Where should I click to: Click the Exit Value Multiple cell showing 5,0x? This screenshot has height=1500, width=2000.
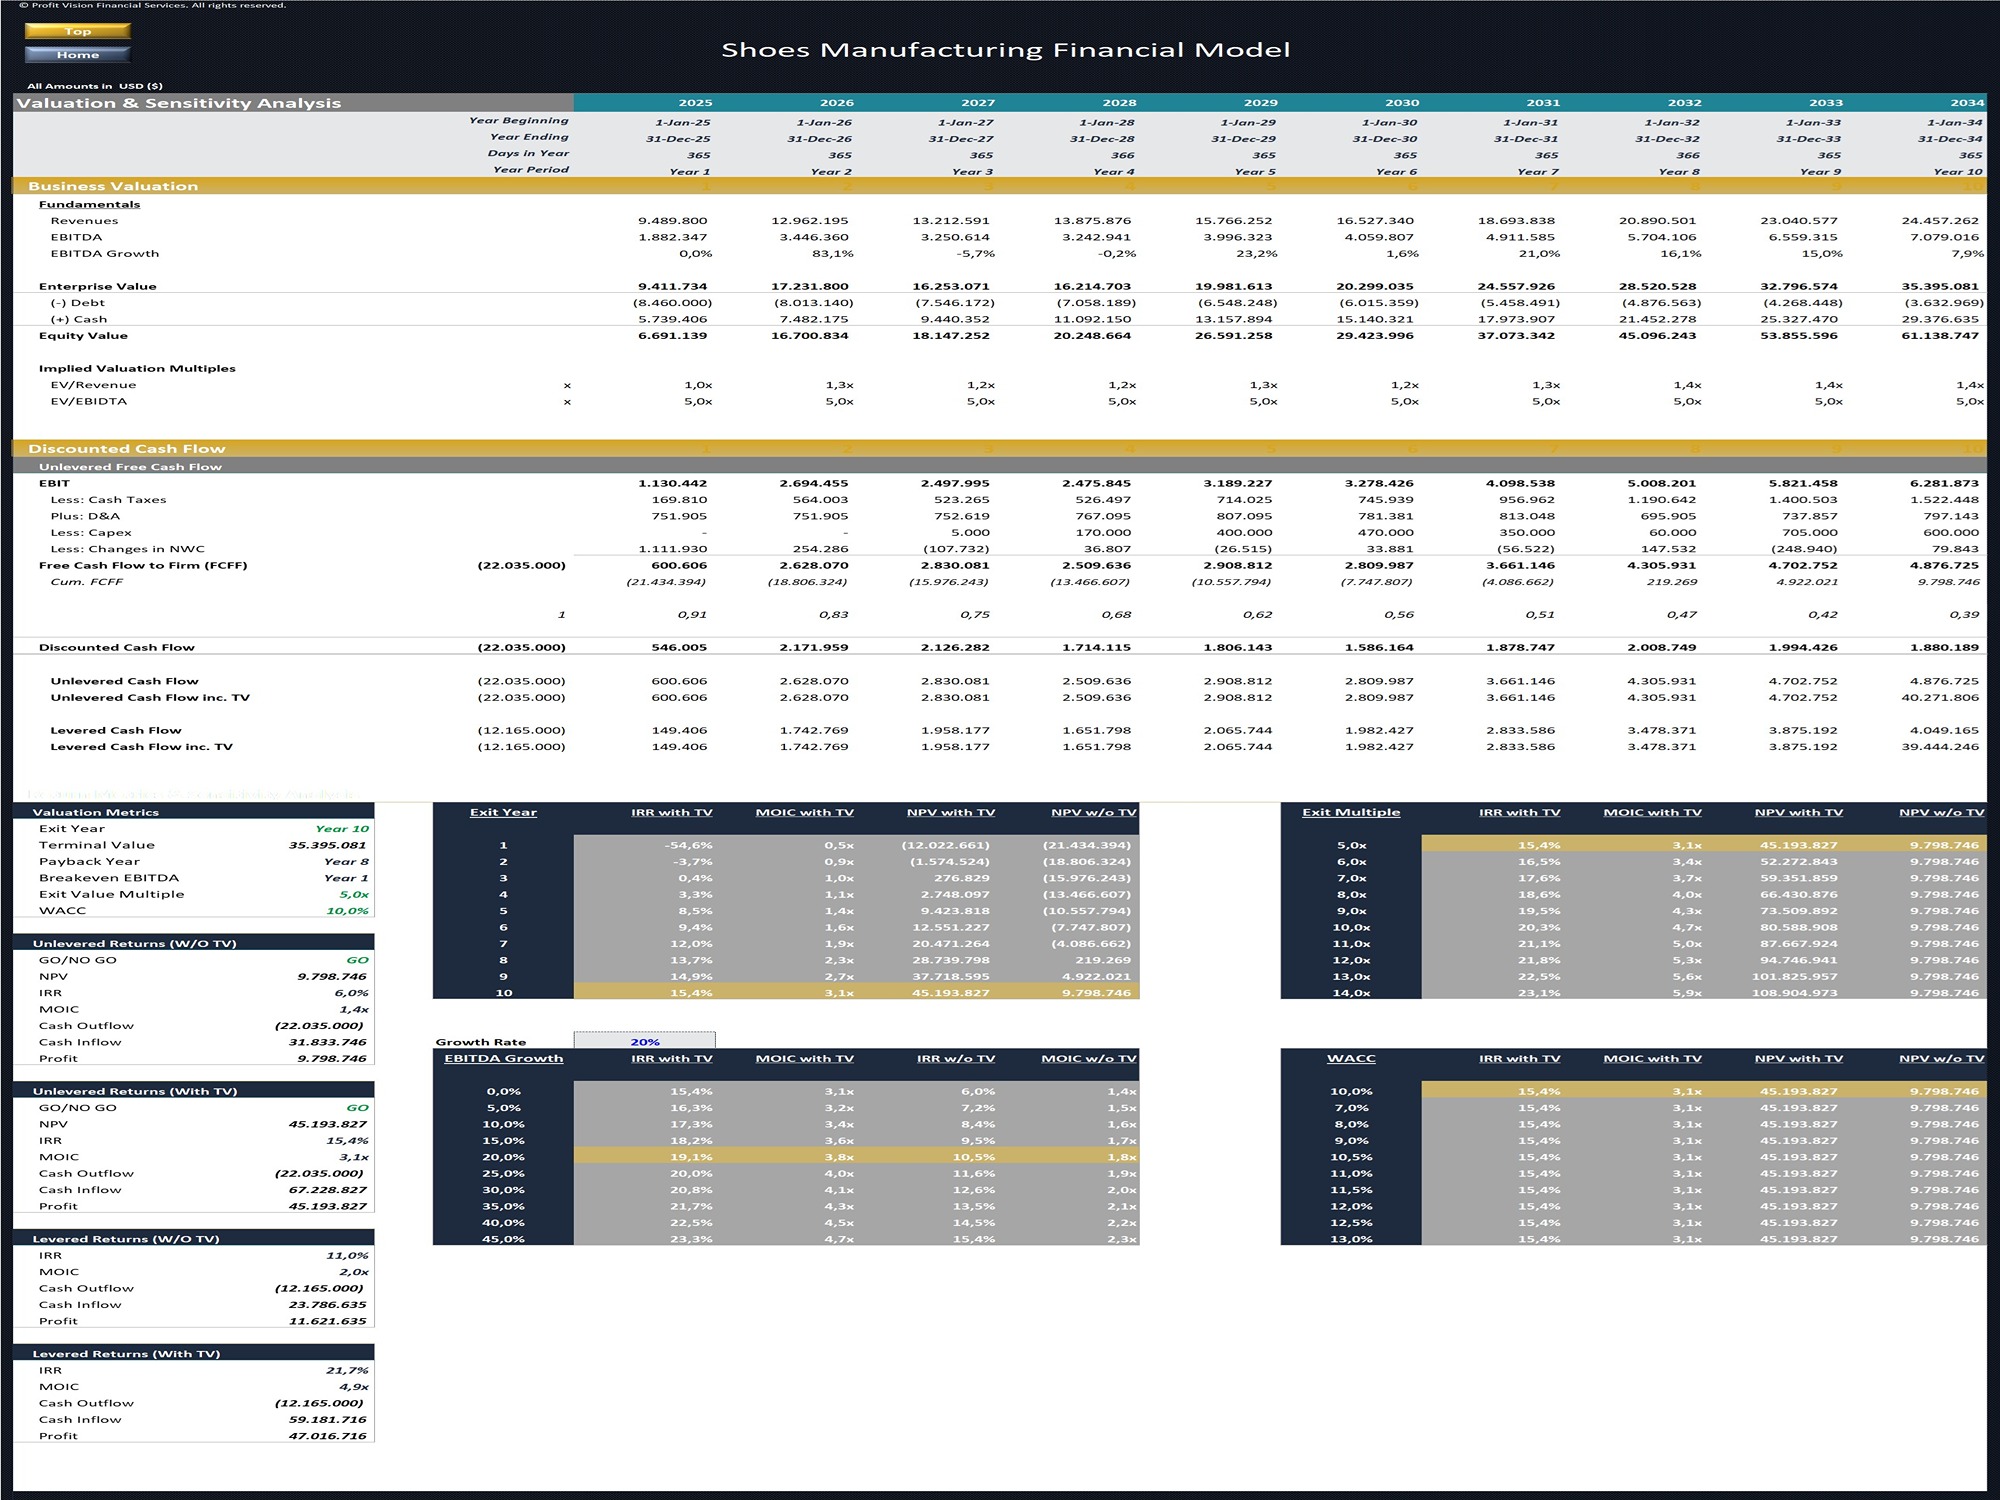352,893
